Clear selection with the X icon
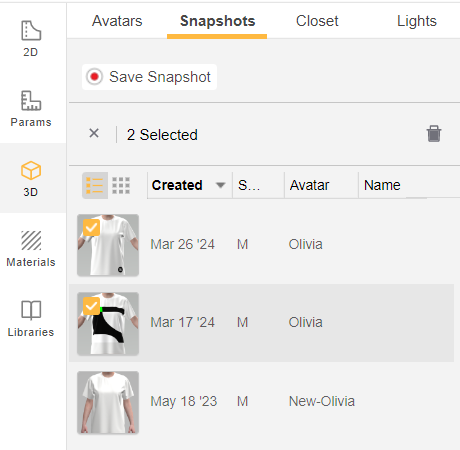The height and width of the screenshot is (450, 460). 94,133
